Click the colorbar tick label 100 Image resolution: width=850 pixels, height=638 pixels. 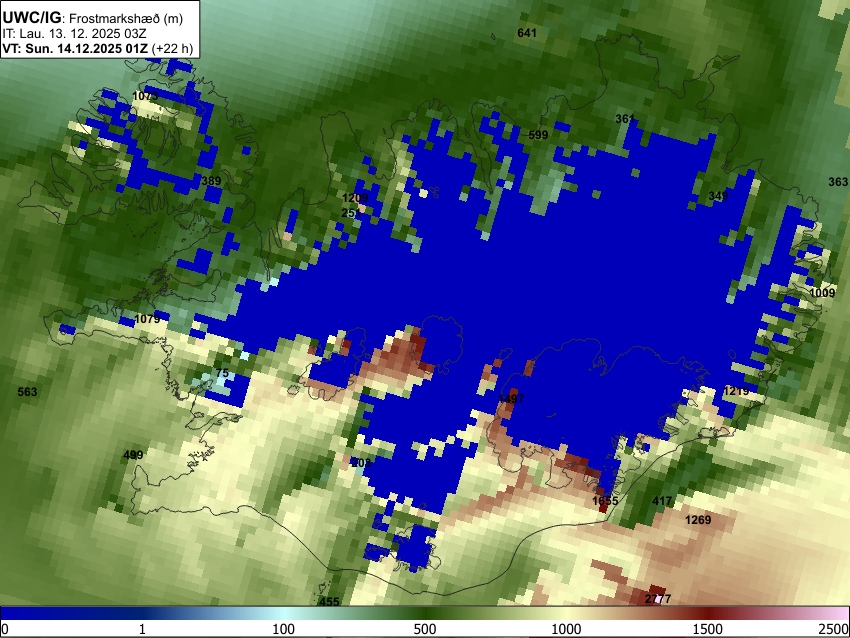pos(284,629)
